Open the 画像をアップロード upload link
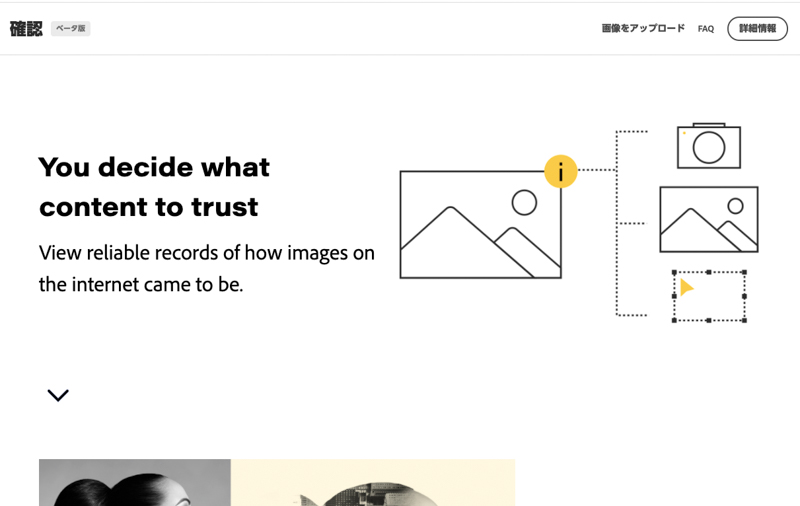The width and height of the screenshot is (800, 506). 643,29
